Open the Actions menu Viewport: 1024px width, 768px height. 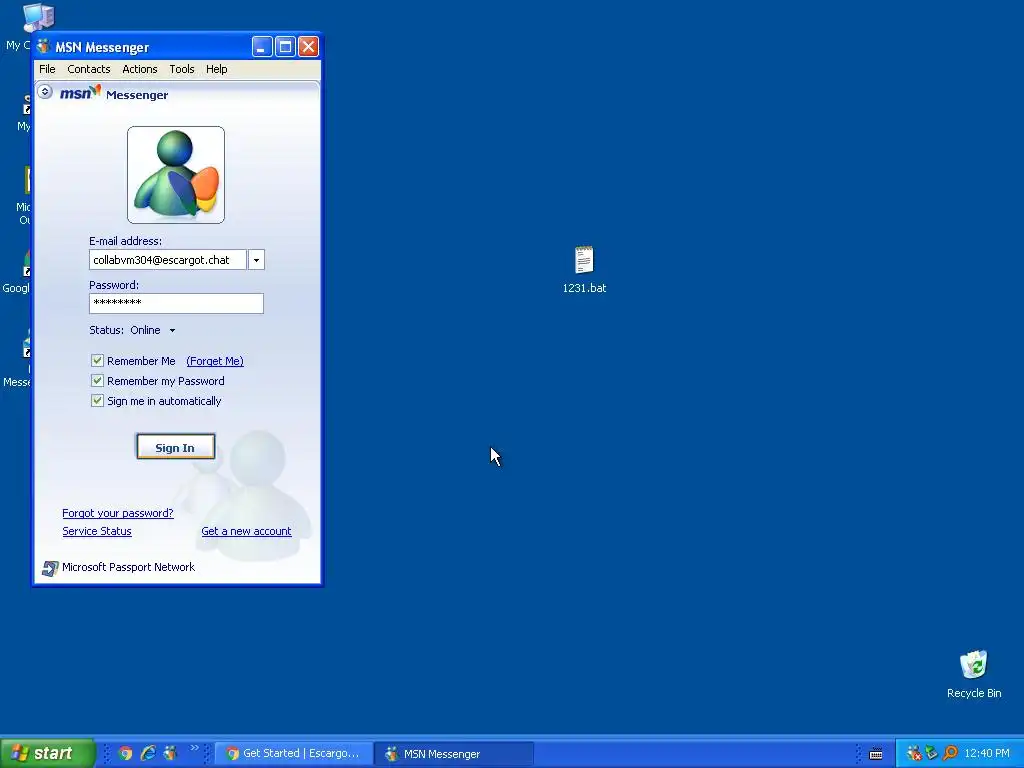[x=140, y=69]
